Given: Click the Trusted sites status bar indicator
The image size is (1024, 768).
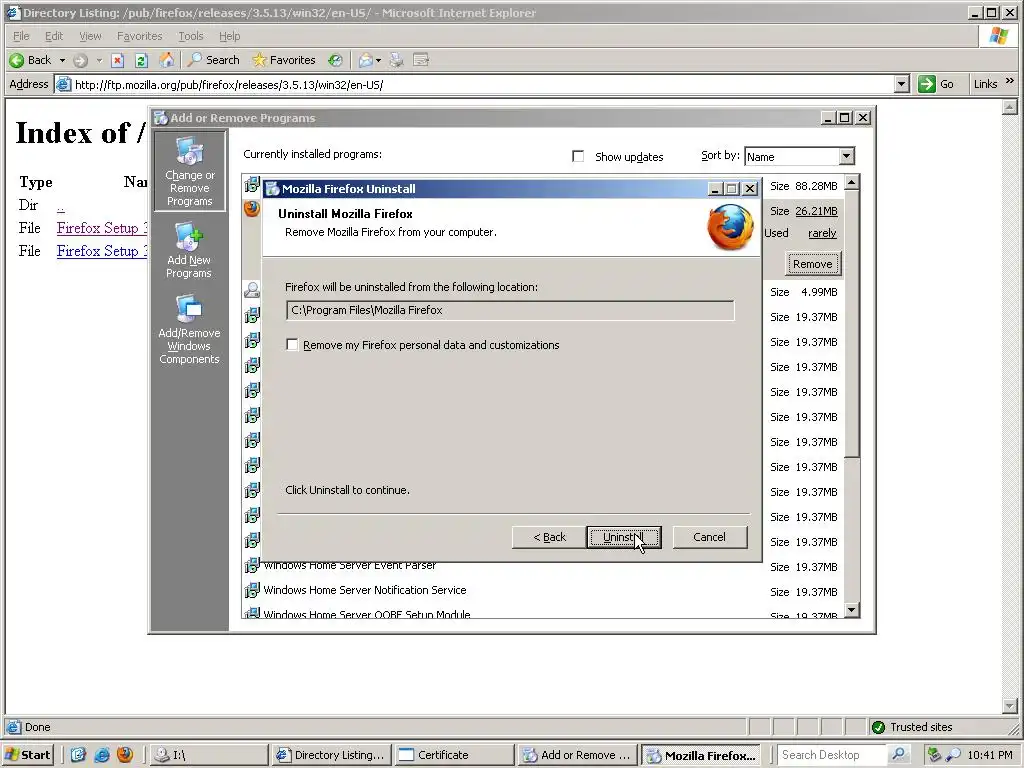Looking at the screenshot, I should coord(912,727).
